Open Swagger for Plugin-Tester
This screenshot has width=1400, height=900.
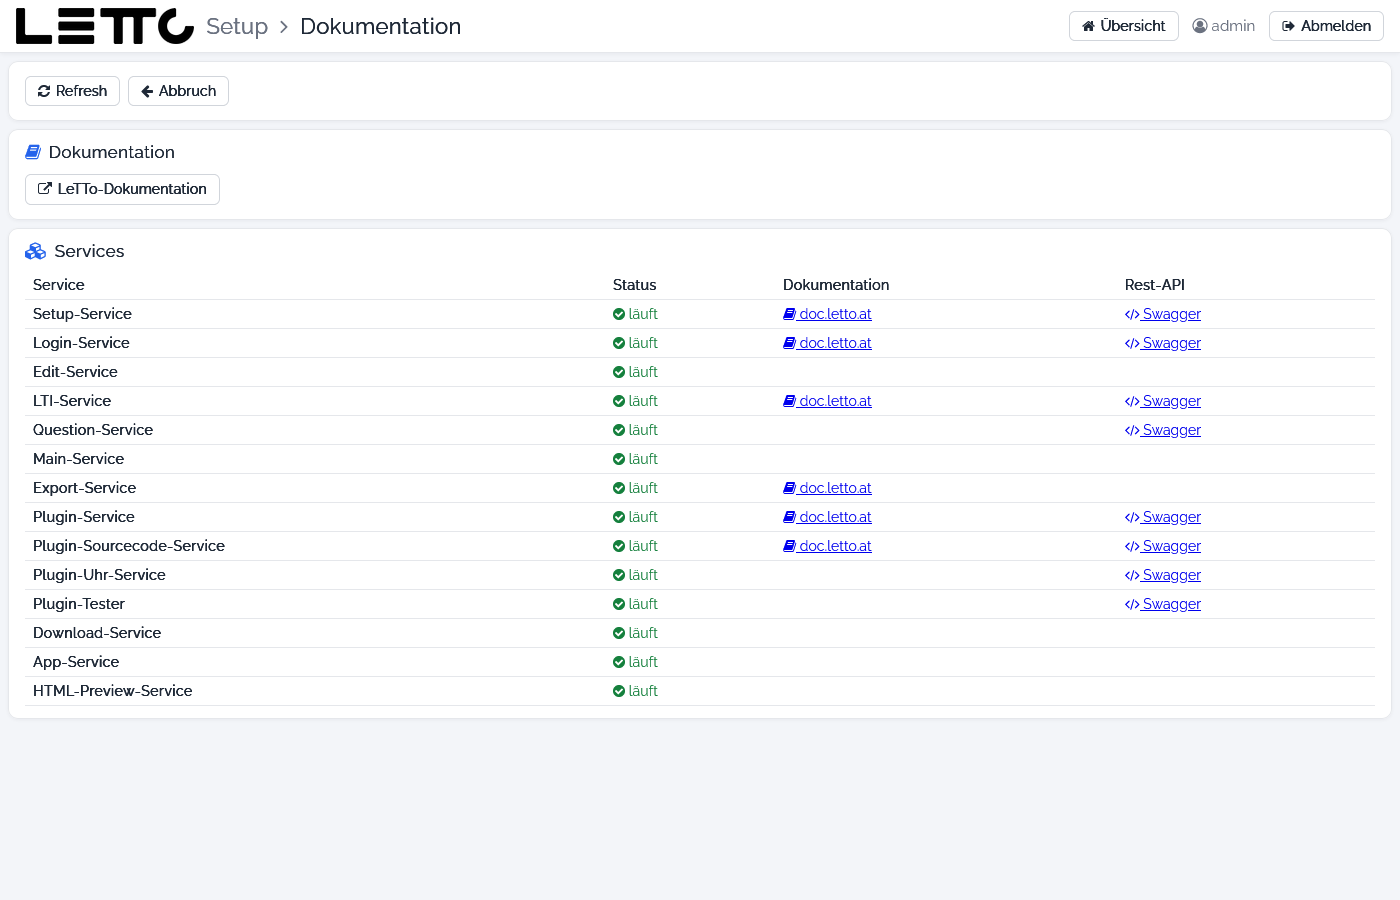pos(1163,604)
